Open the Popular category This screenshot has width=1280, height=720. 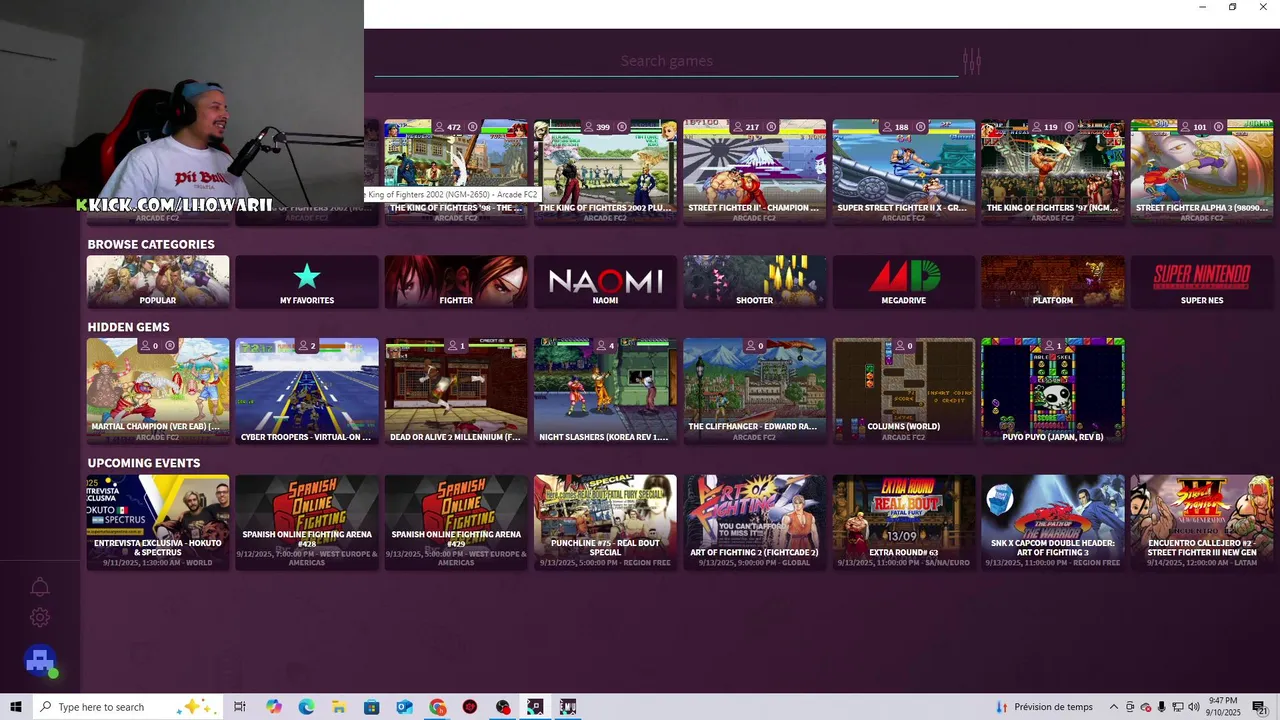point(158,281)
